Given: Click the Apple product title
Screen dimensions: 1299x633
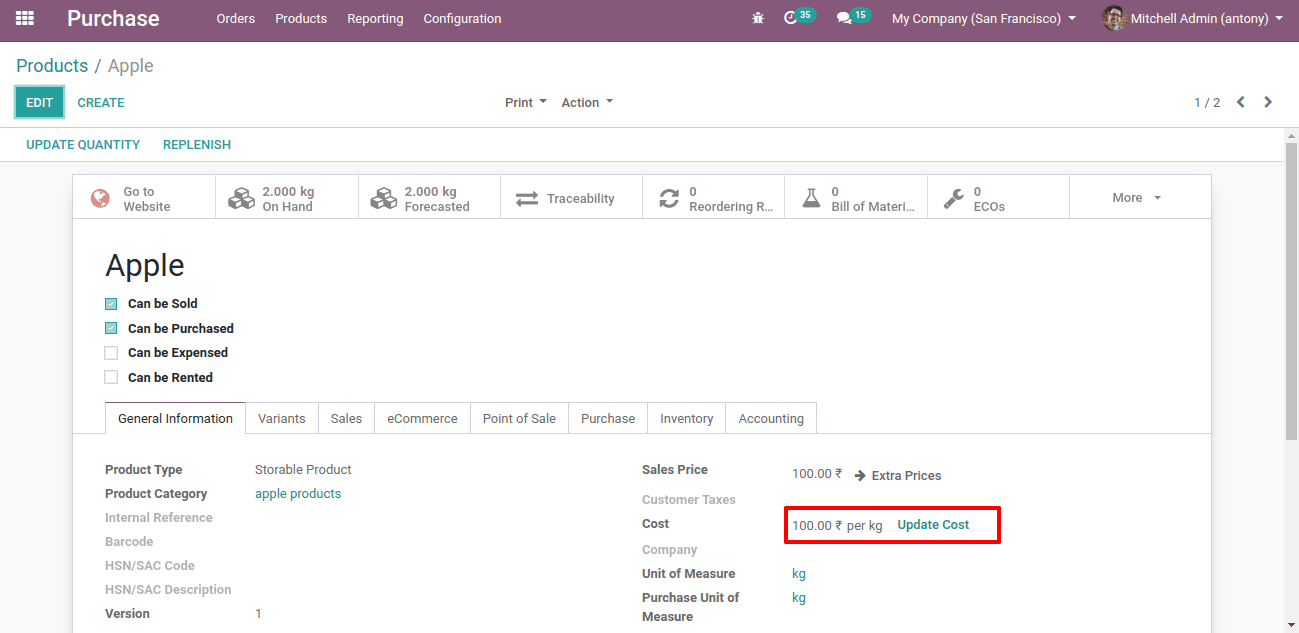Looking at the screenshot, I should 145,265.
